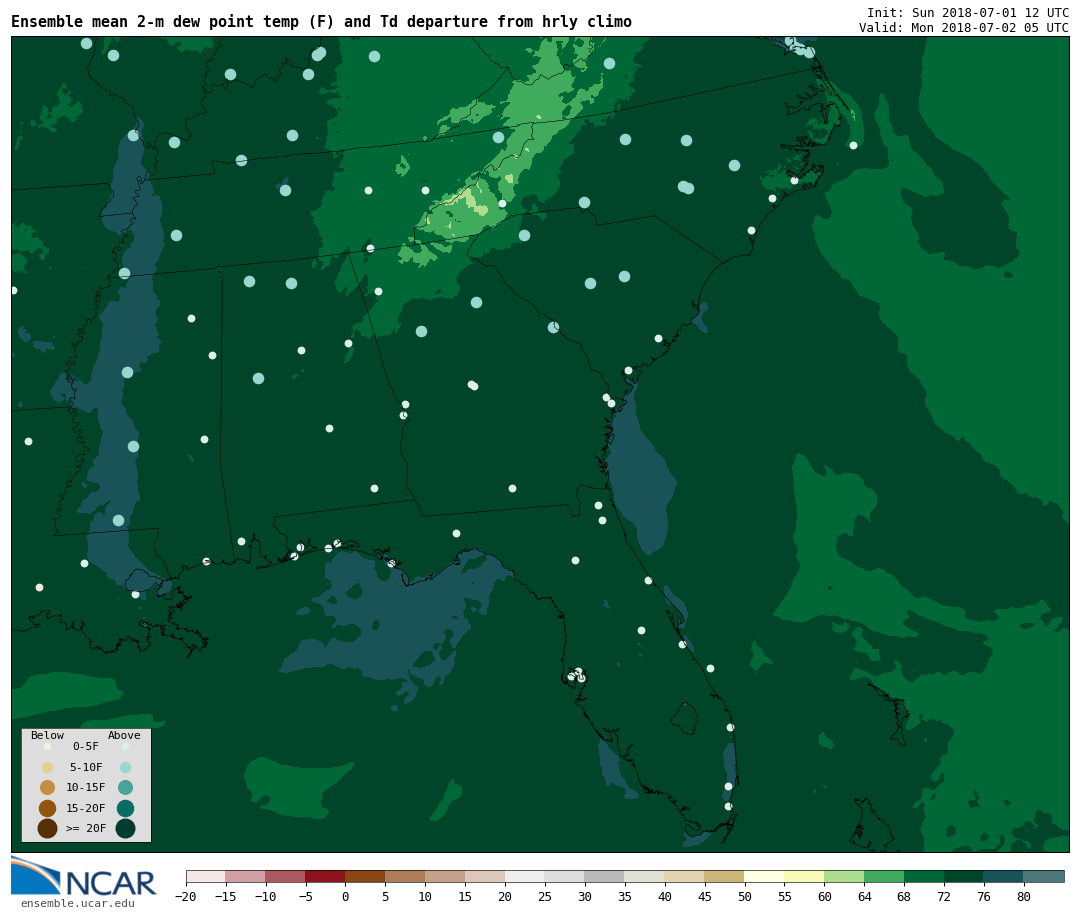Click the '0' colorbar tick label
Image resolution: width=1080 pixels, height=915 pixels.
tap(346, 896)
